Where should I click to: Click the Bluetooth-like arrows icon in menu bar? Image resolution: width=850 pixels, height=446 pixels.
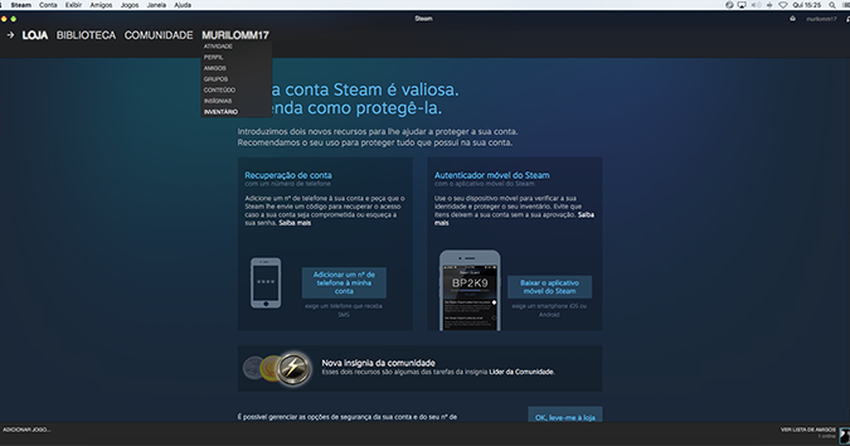point(769,5)
